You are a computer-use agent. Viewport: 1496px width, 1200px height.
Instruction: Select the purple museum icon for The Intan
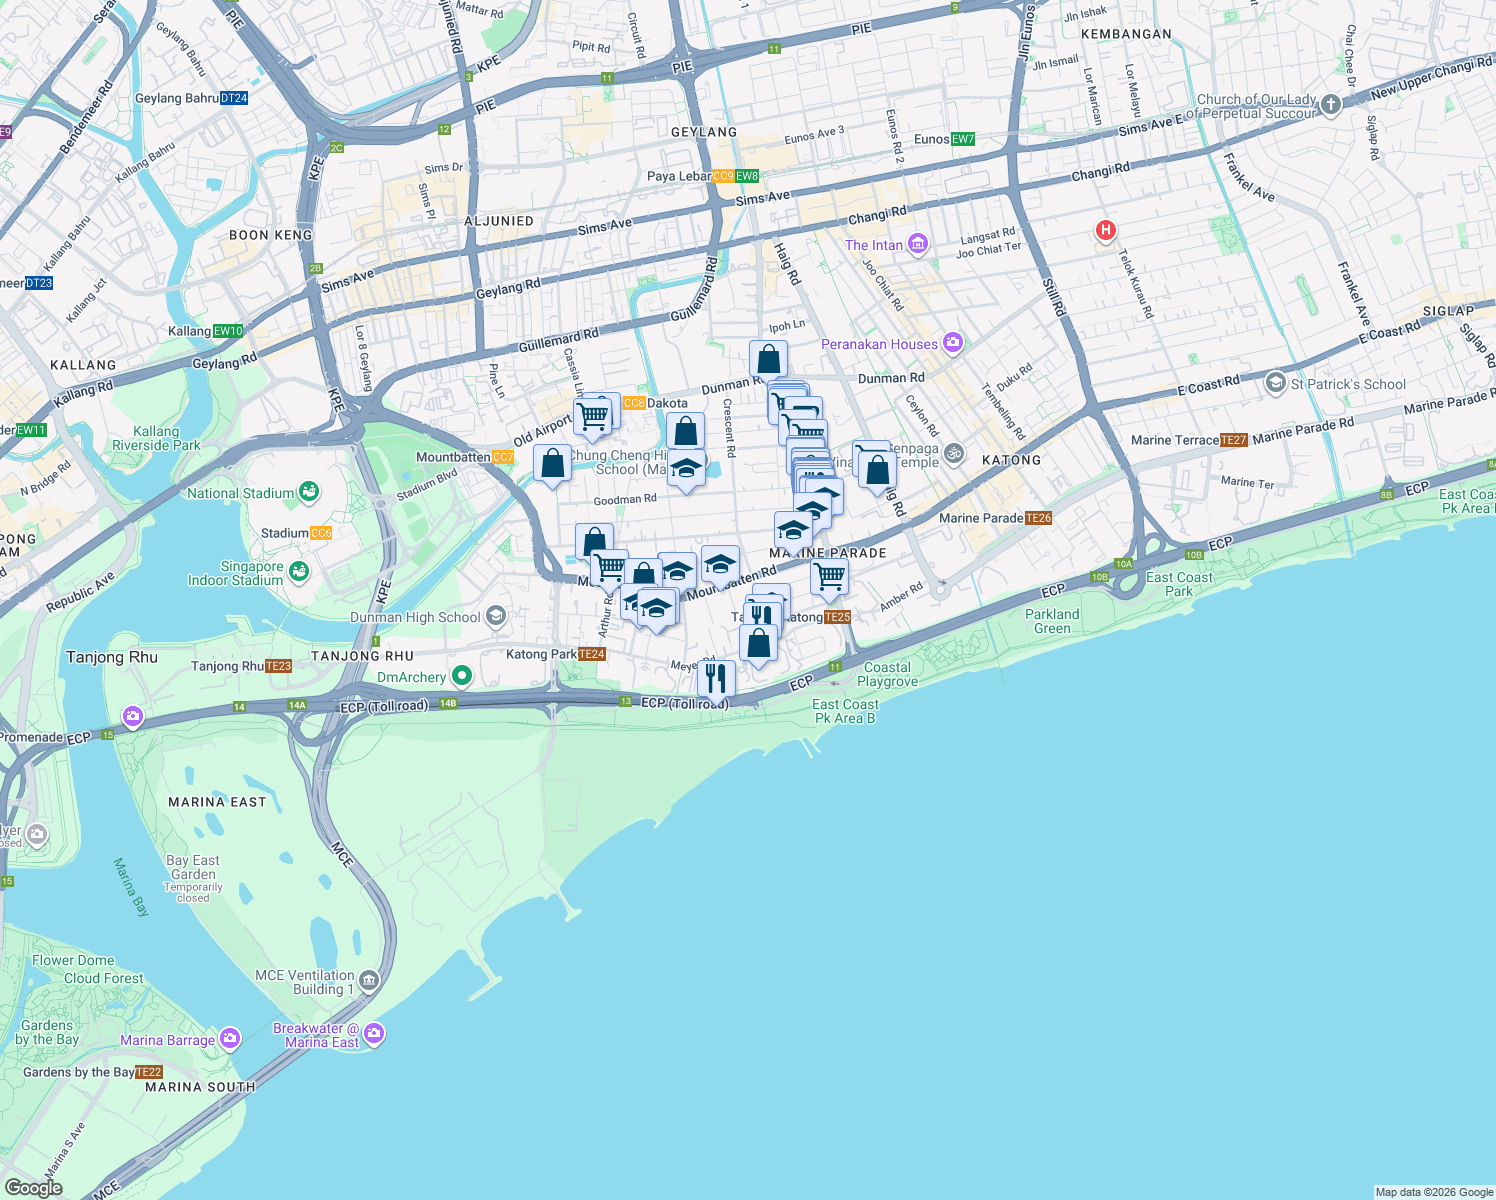click(916, 244)
